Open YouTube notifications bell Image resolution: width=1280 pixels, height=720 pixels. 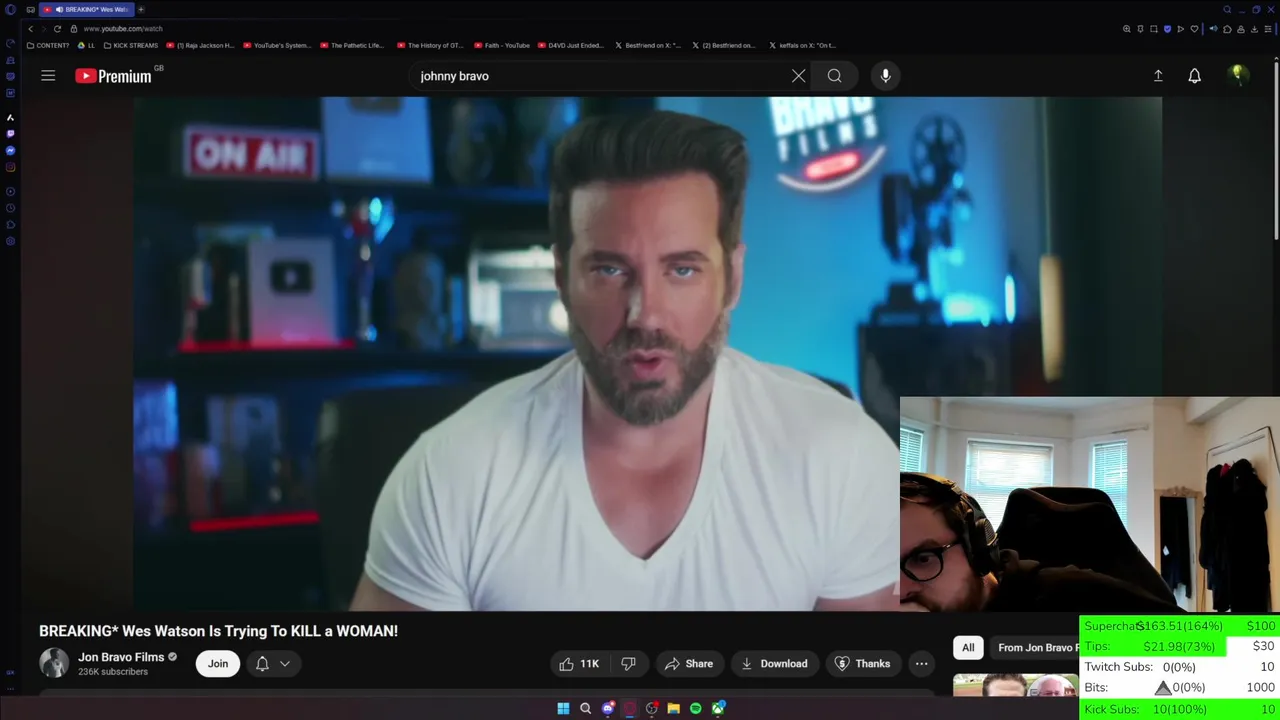1194,76
